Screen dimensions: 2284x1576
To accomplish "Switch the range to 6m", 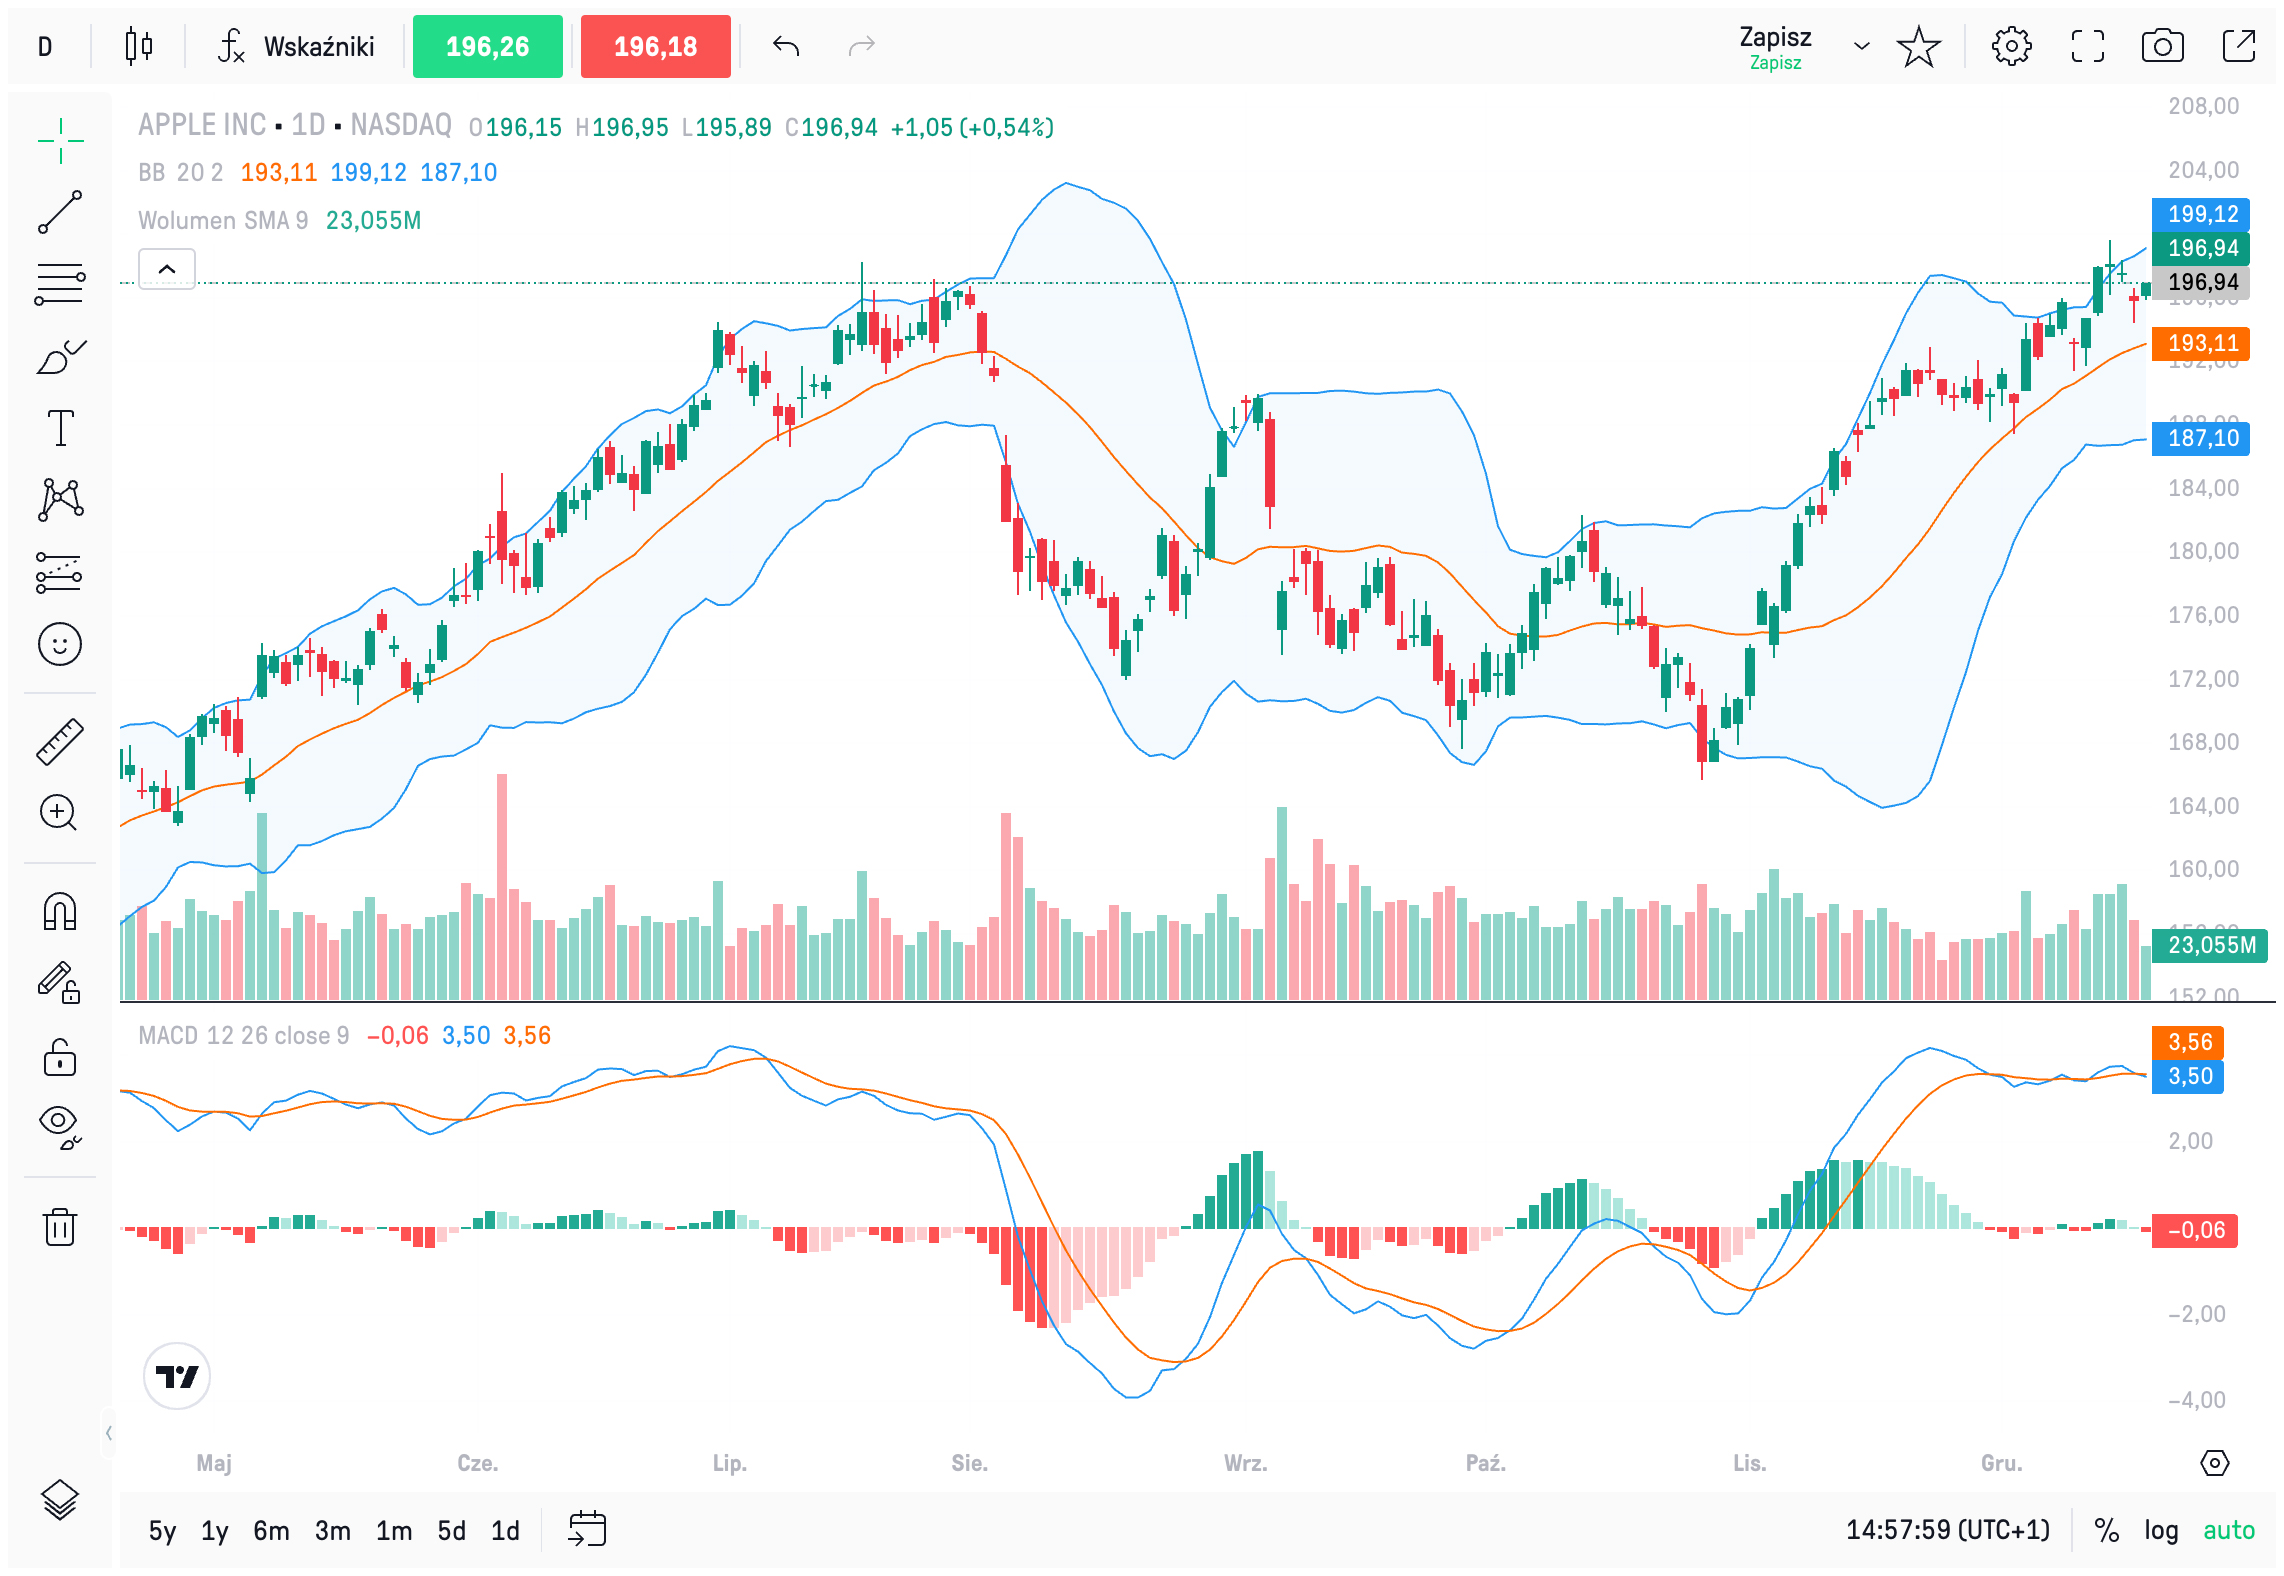I will tap(271, 1531).
